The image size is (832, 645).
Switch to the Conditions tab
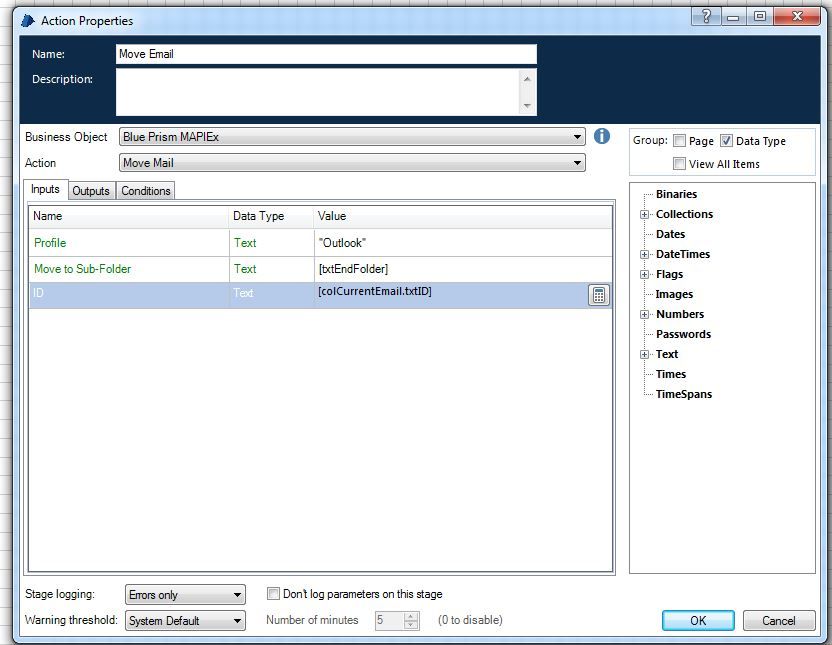(x=145, y=191)
